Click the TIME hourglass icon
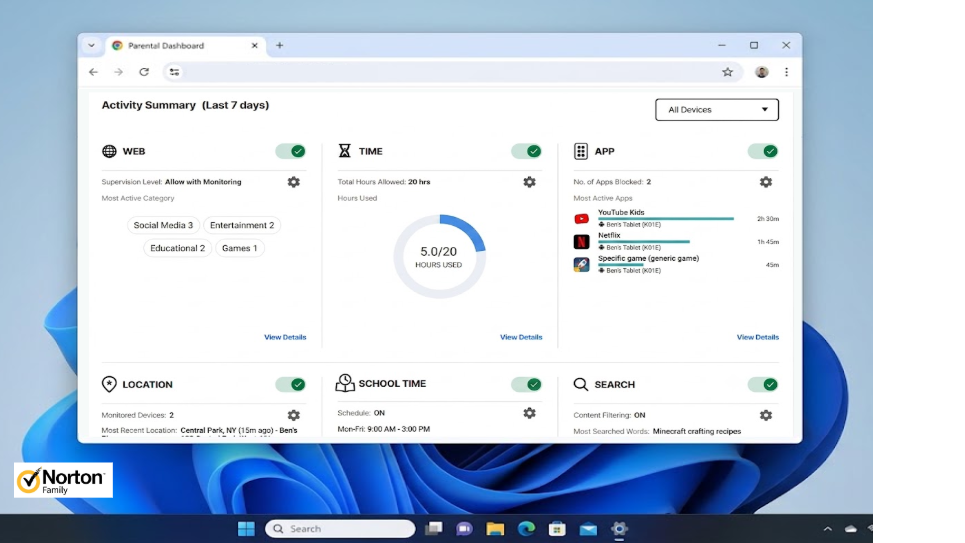Image resolution: width=965 pixels, height=543 pixels. tap(345, 151)
